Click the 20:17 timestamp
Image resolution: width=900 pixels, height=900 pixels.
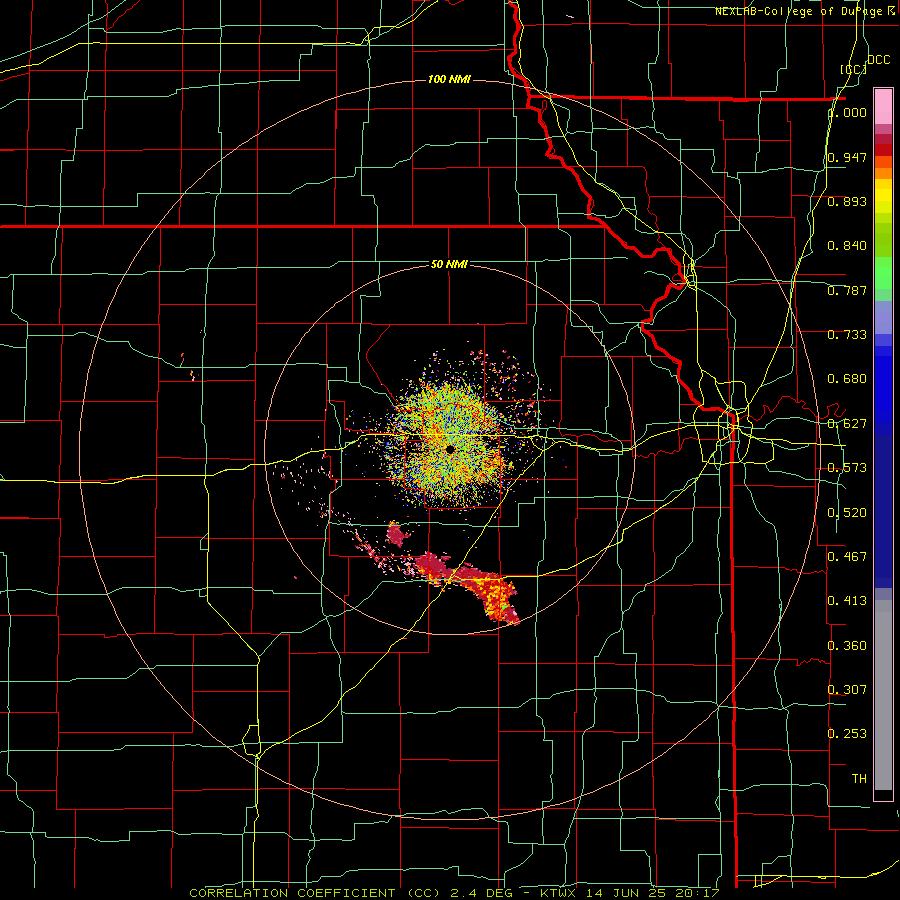[698, 893]
